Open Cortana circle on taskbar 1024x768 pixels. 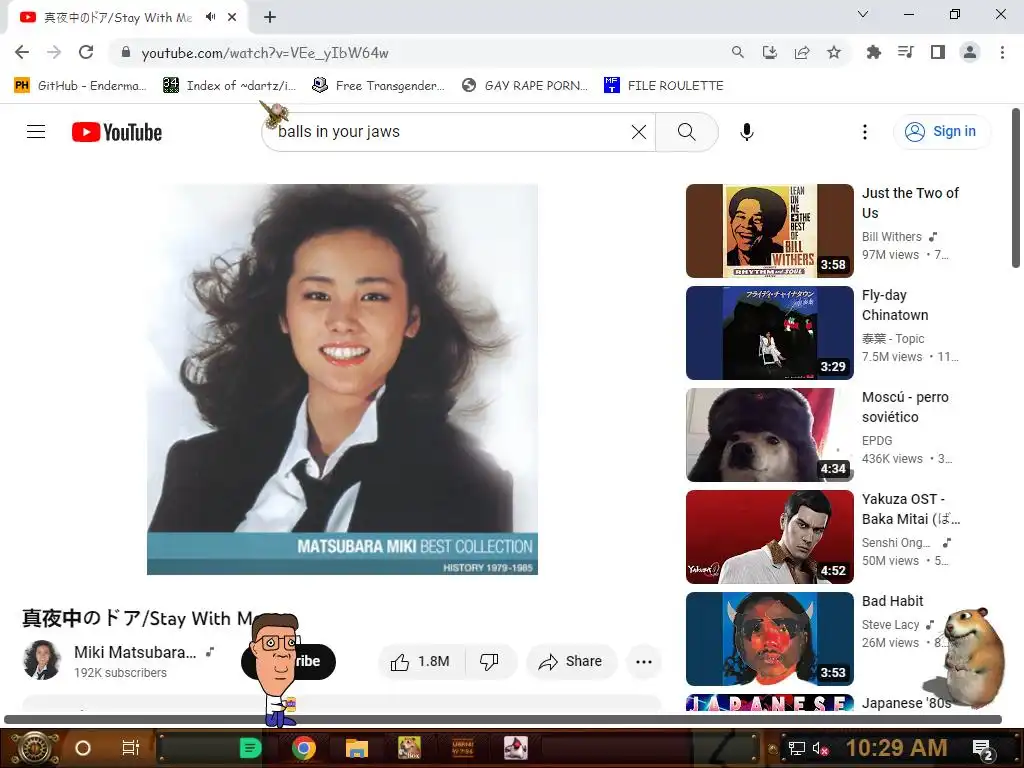pyautogui.click(x=83, y=748)
